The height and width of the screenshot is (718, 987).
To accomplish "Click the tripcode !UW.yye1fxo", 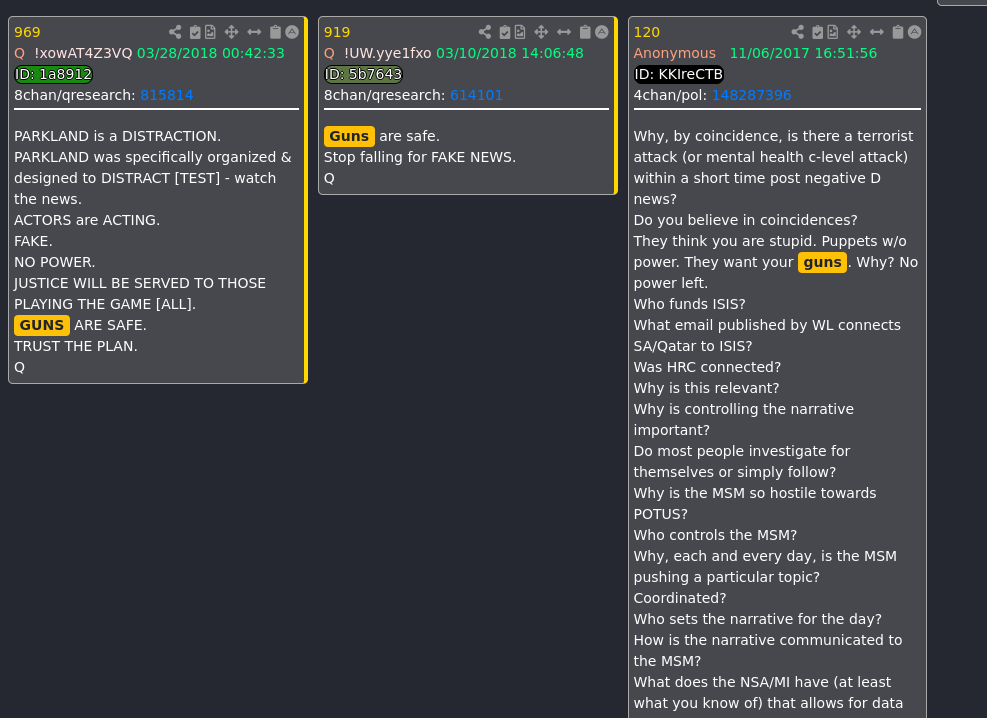I will point(388,53).
